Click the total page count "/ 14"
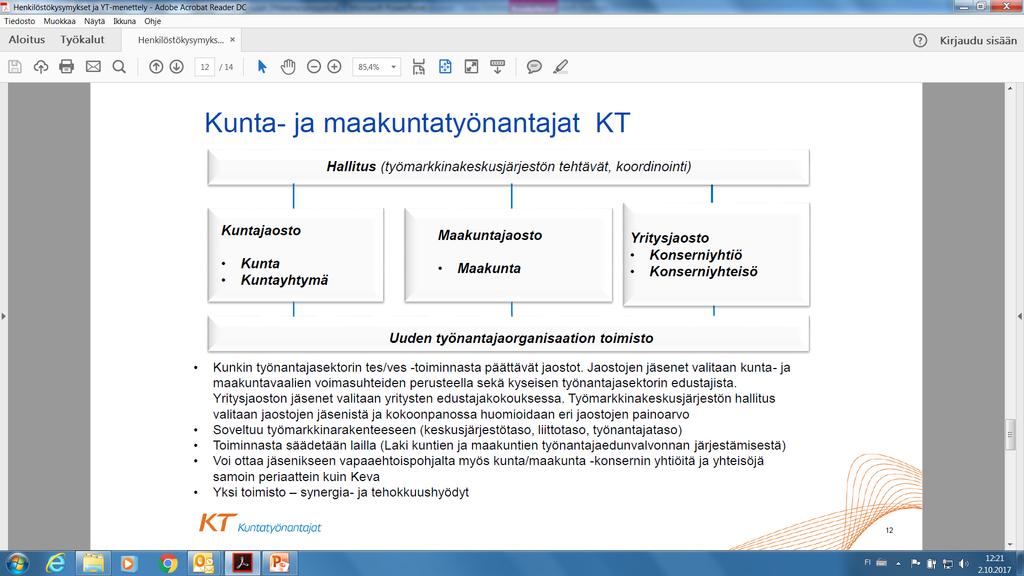 point(226,67)
